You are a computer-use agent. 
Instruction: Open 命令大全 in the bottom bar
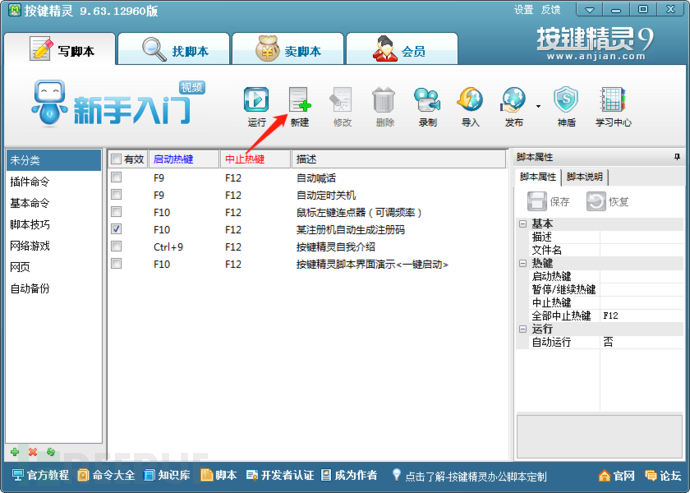[106, 475]
